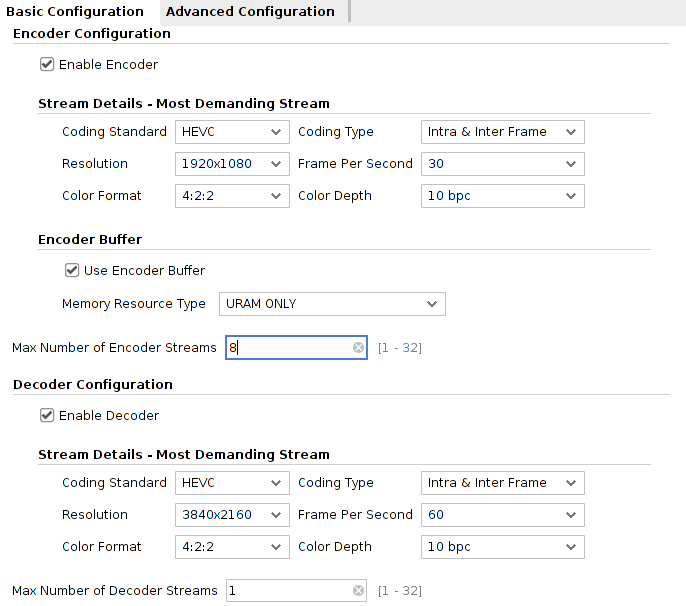Open Memory Resource Type URAM ONLY dropdown
Viewport: 686px width, 606px height.
click(x=332, y=304)
